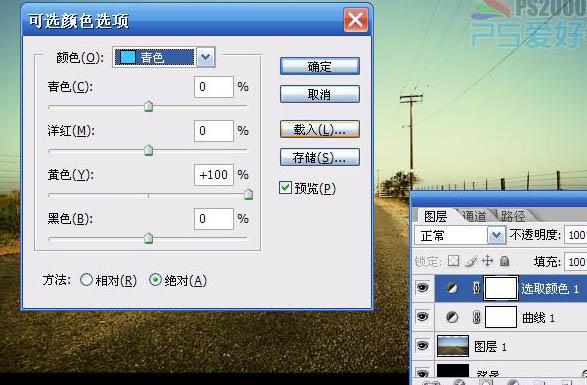Hide the 选取颜色 1 layer with eye icon
The height and width of the screenshot is (385, 587).
pos(423,288)
